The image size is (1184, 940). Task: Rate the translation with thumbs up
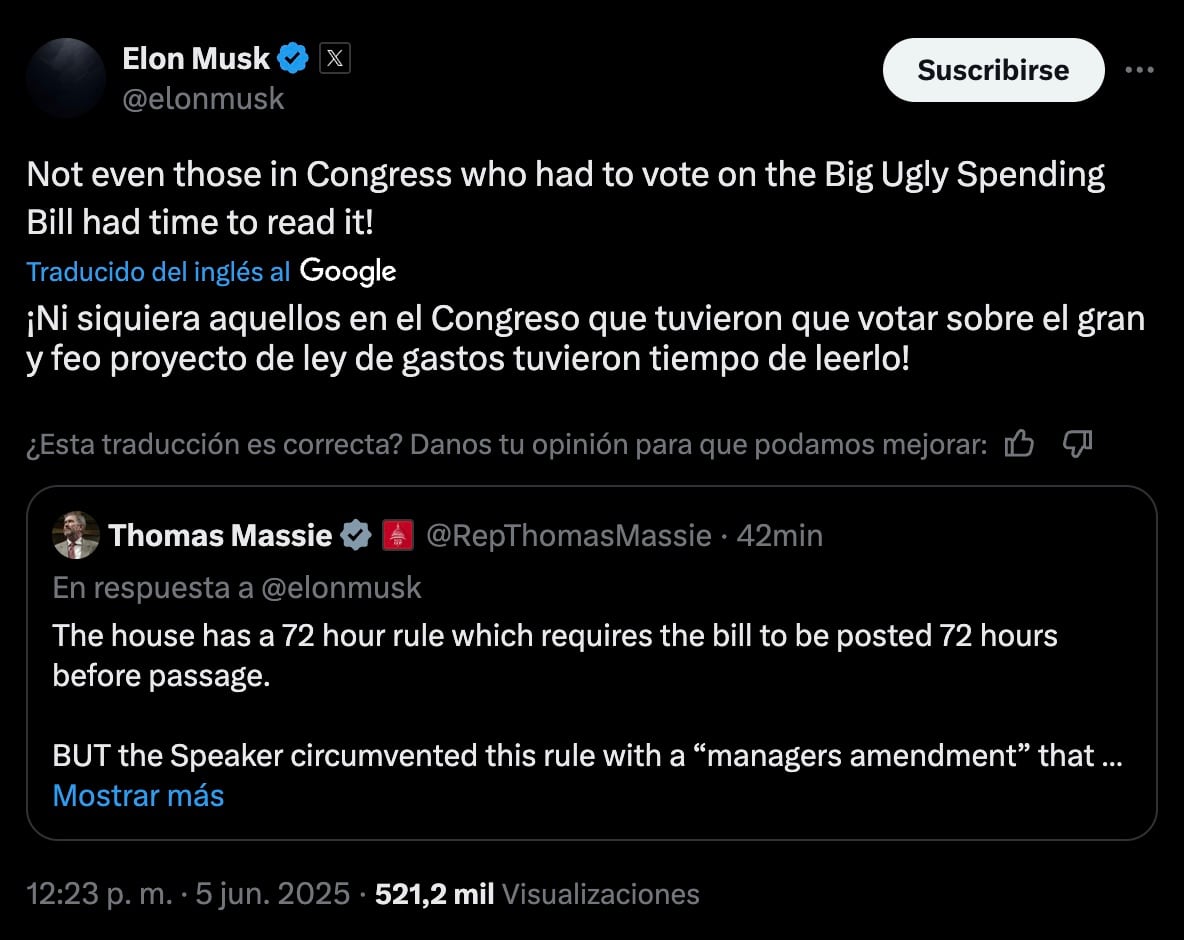coord(1019,444)
